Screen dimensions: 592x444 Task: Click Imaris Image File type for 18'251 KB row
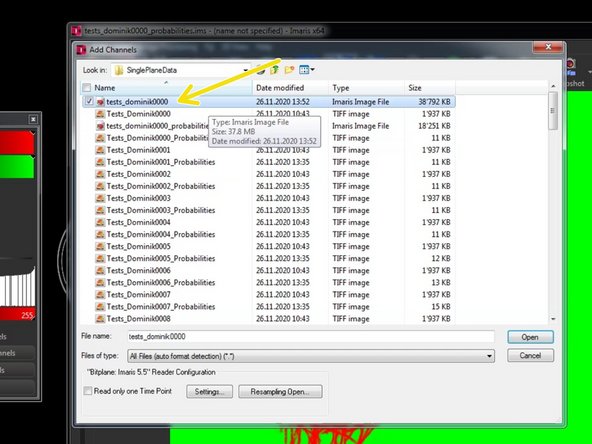coord(361,126)
